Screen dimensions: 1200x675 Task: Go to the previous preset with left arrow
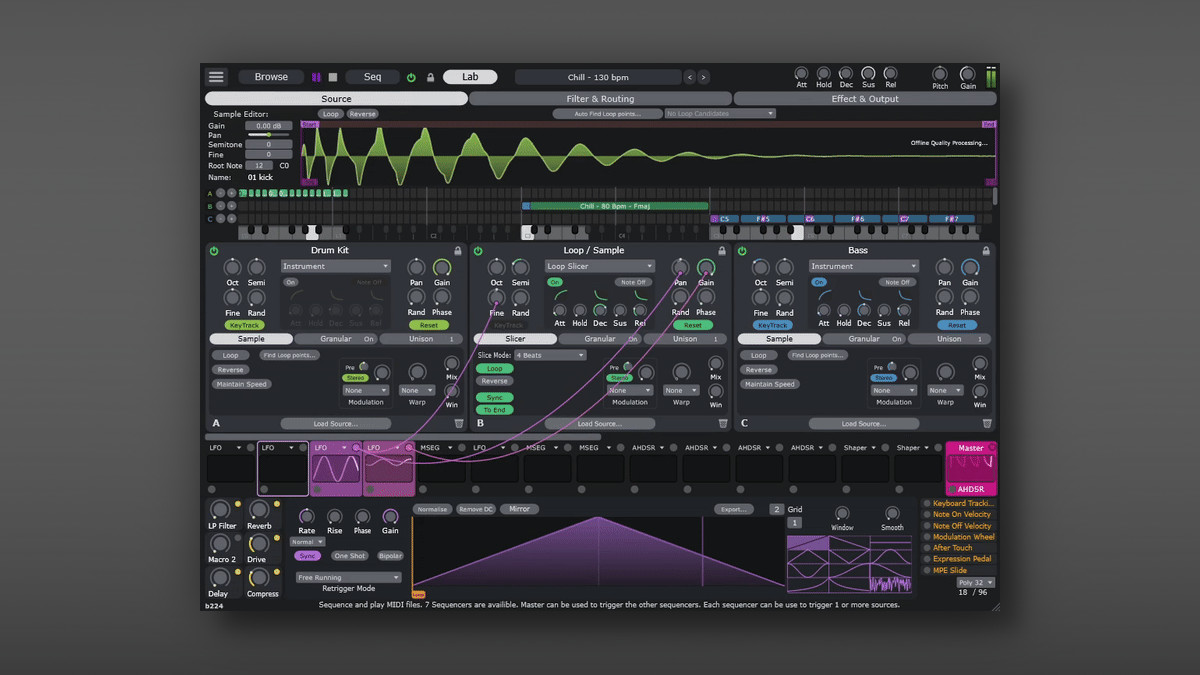coord(689,77)
